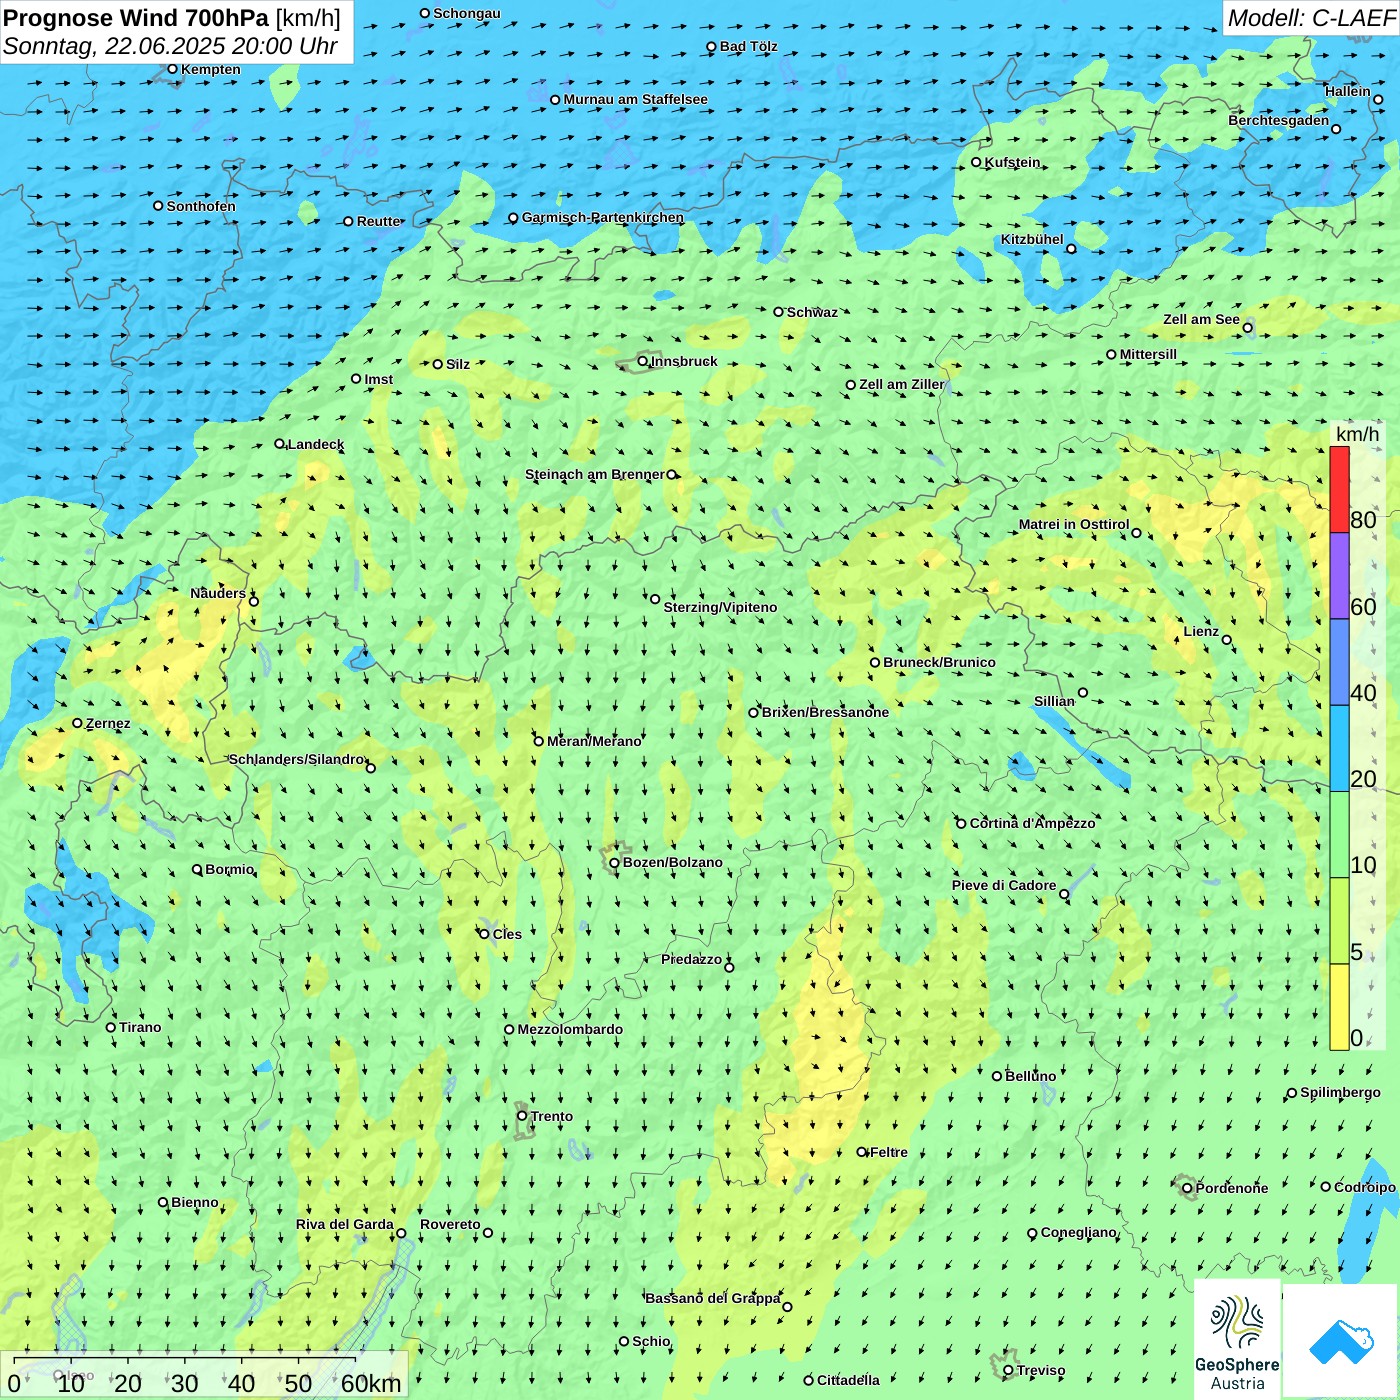The image size is (1400, 1400).
Task: Click the 'Tirano' label
Action: click(140, 1027)
